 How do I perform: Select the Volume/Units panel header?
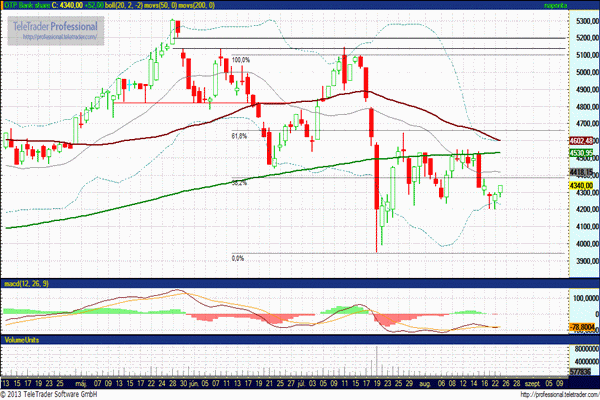(x=24, y=340)
